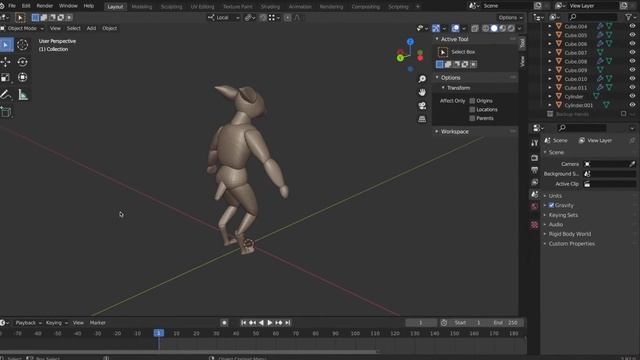Select the Select Box tool in toolbar
Image resolution: width=640 pixels, height=360 pixels.
(x=7, y=45)
